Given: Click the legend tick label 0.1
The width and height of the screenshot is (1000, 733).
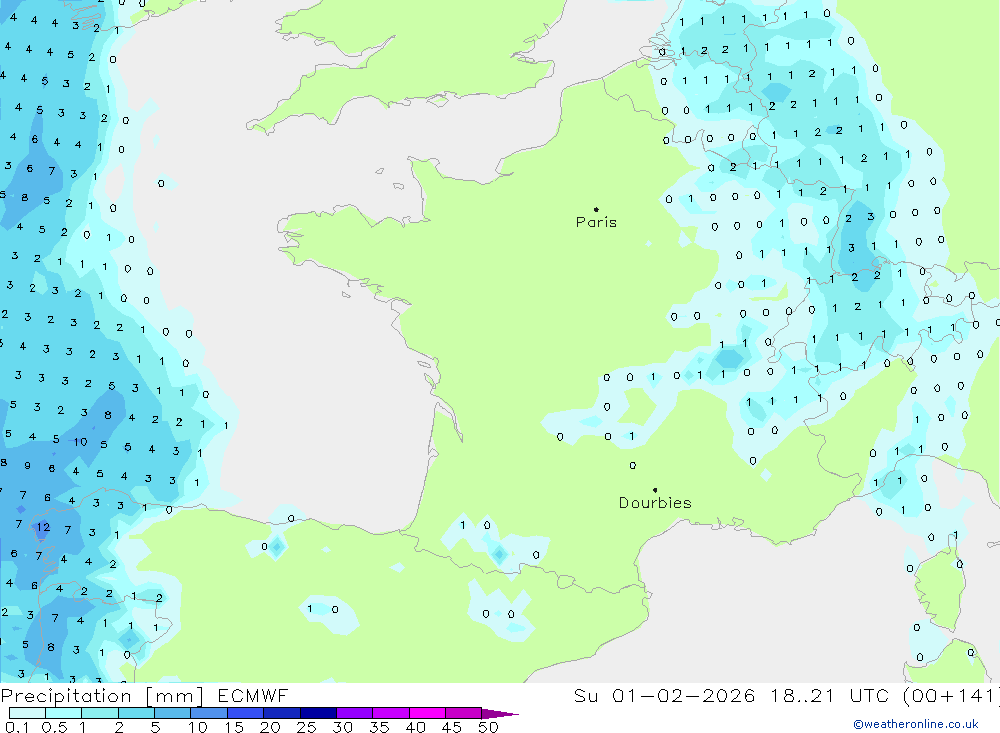Looking at the screenshot, I should [17, 727].
